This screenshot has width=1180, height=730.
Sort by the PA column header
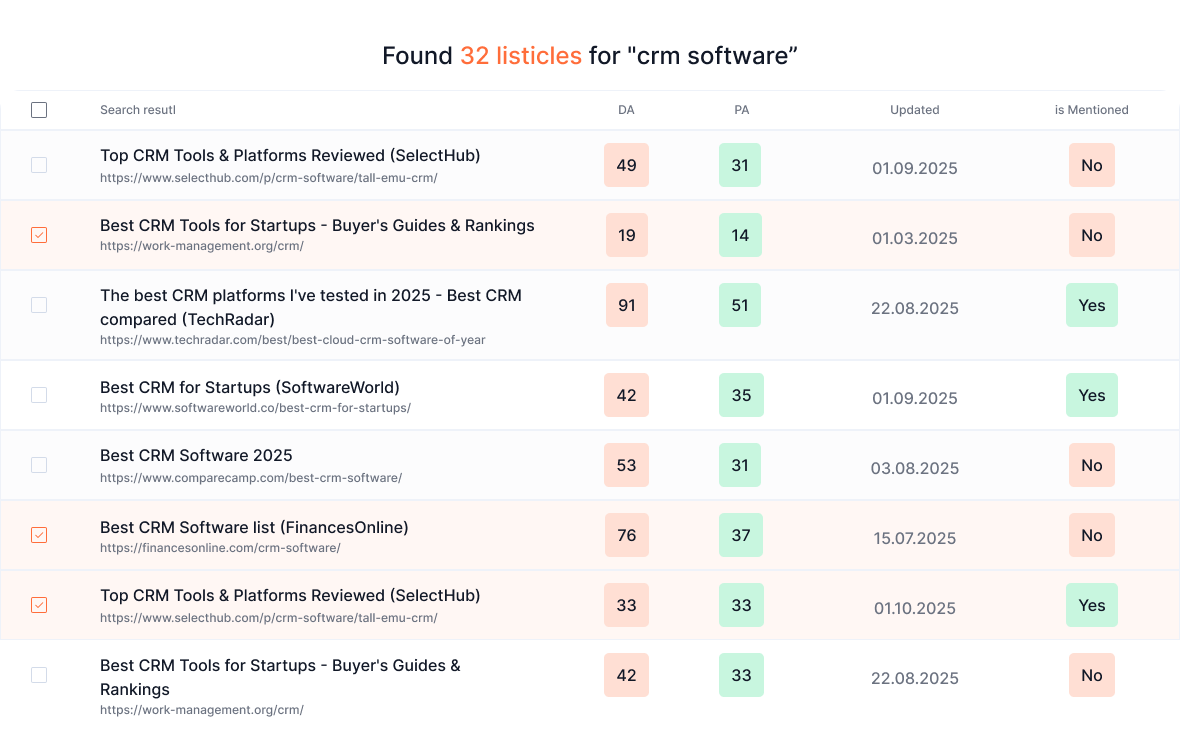pyautogui.click(x=741, y=110)
